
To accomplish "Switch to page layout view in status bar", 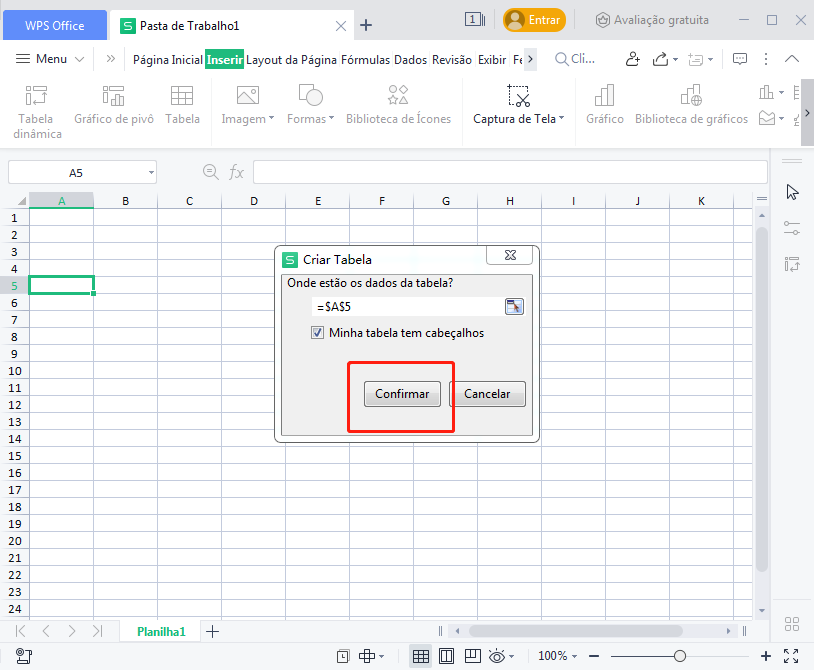I will click(446, 656).
